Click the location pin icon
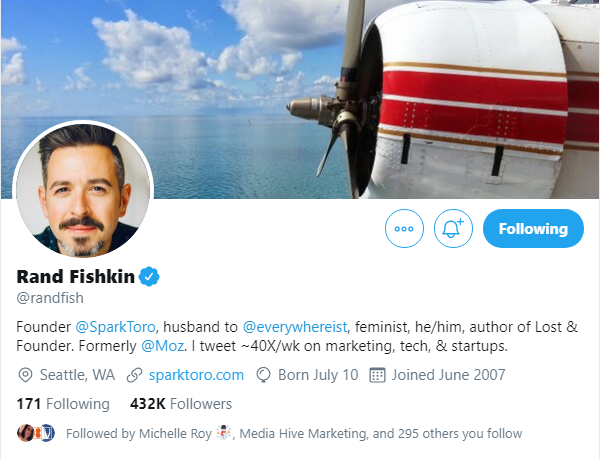 click(x=26, y=375)
